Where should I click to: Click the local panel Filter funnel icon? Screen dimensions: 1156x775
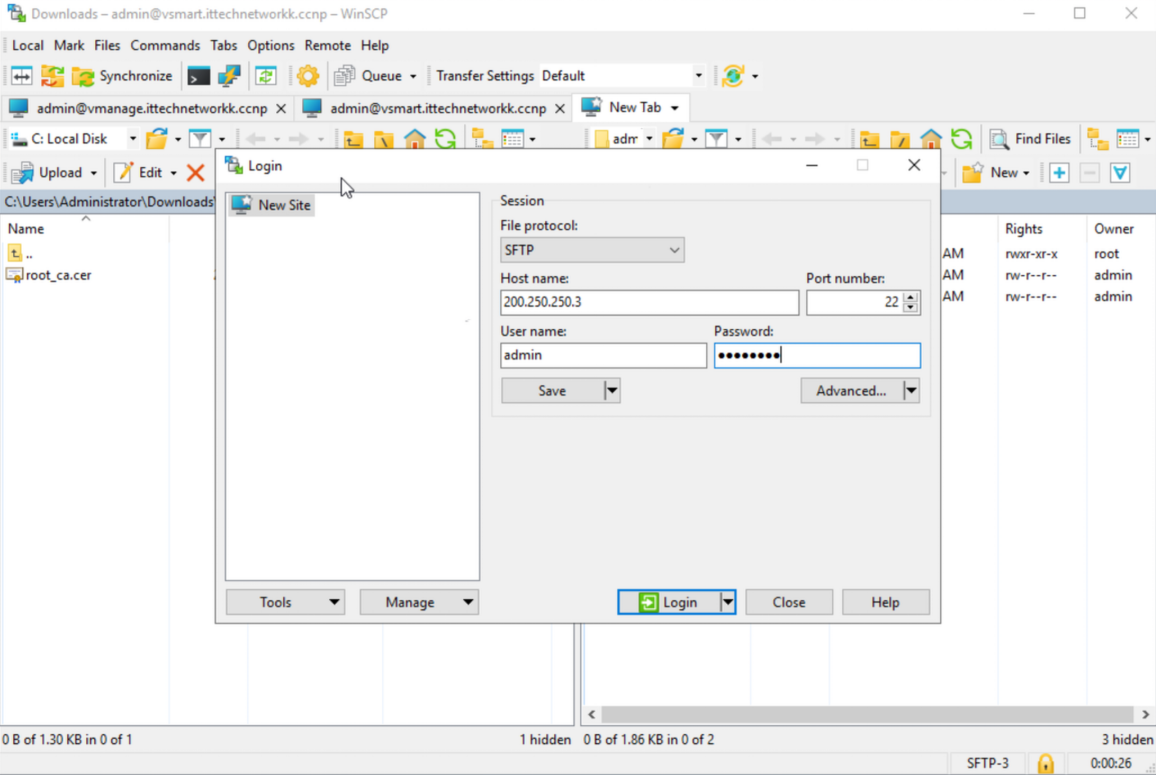(200, 139)
